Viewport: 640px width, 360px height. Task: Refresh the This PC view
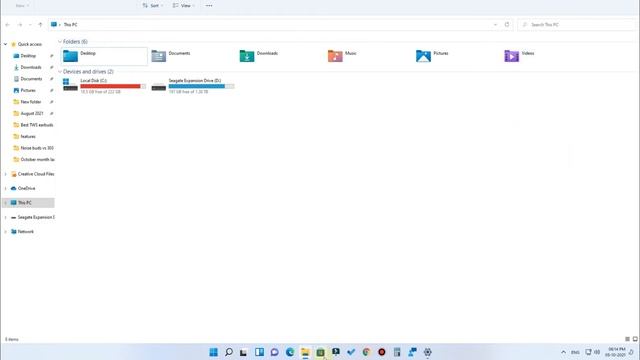click(507, 24)
